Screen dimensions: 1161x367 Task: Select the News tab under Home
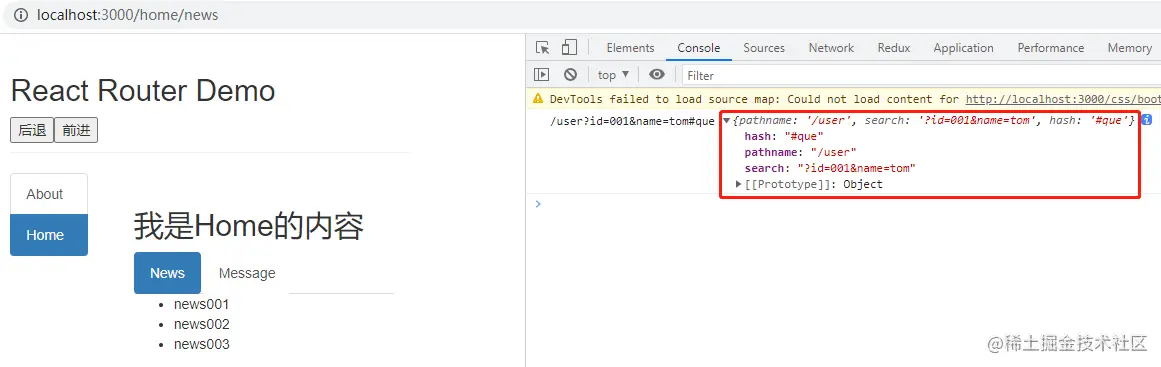(167, 273)
